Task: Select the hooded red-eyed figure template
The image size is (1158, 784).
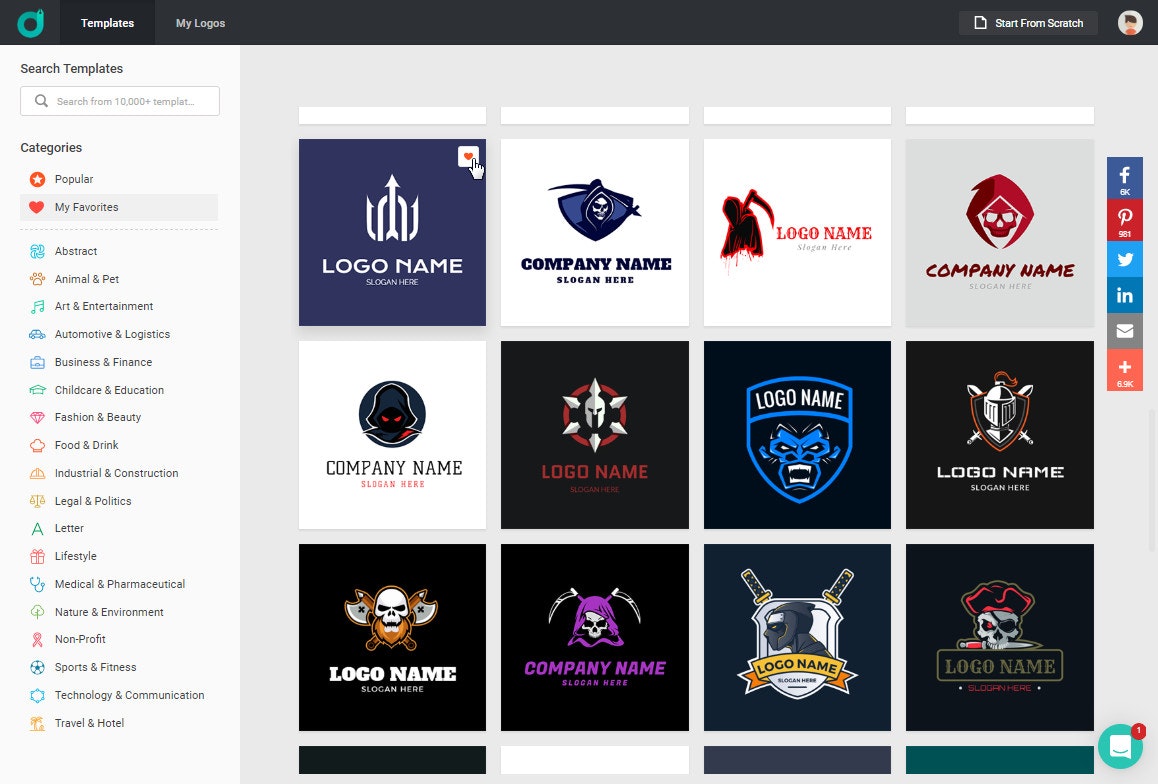Action: click(x=392, y=435)
